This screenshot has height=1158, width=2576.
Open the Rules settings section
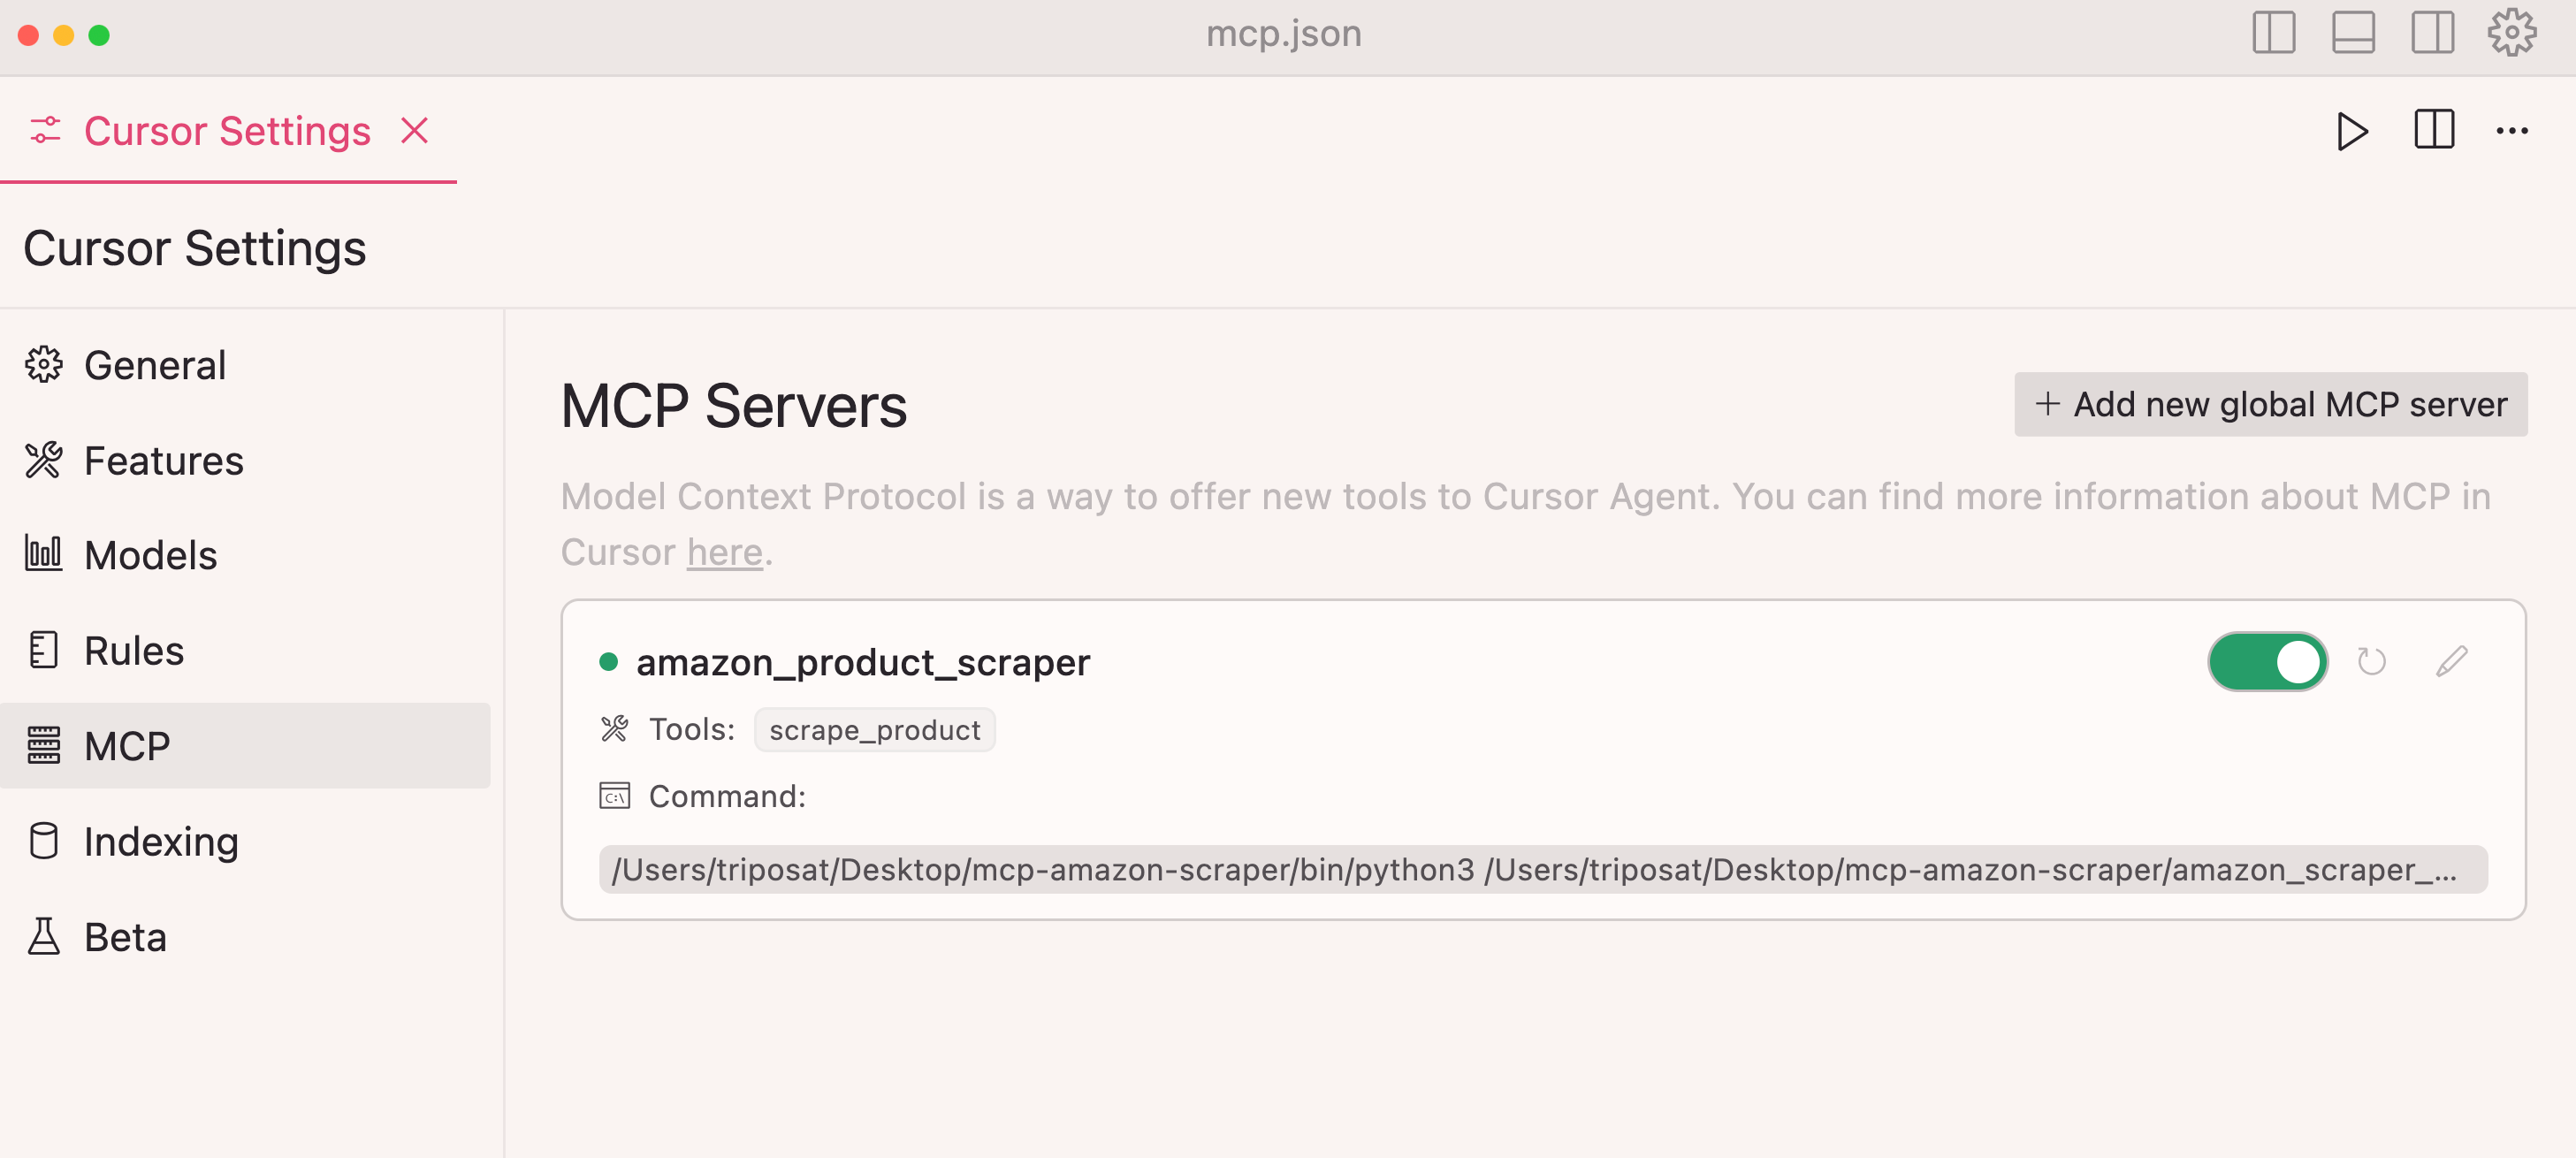point(245,651)
